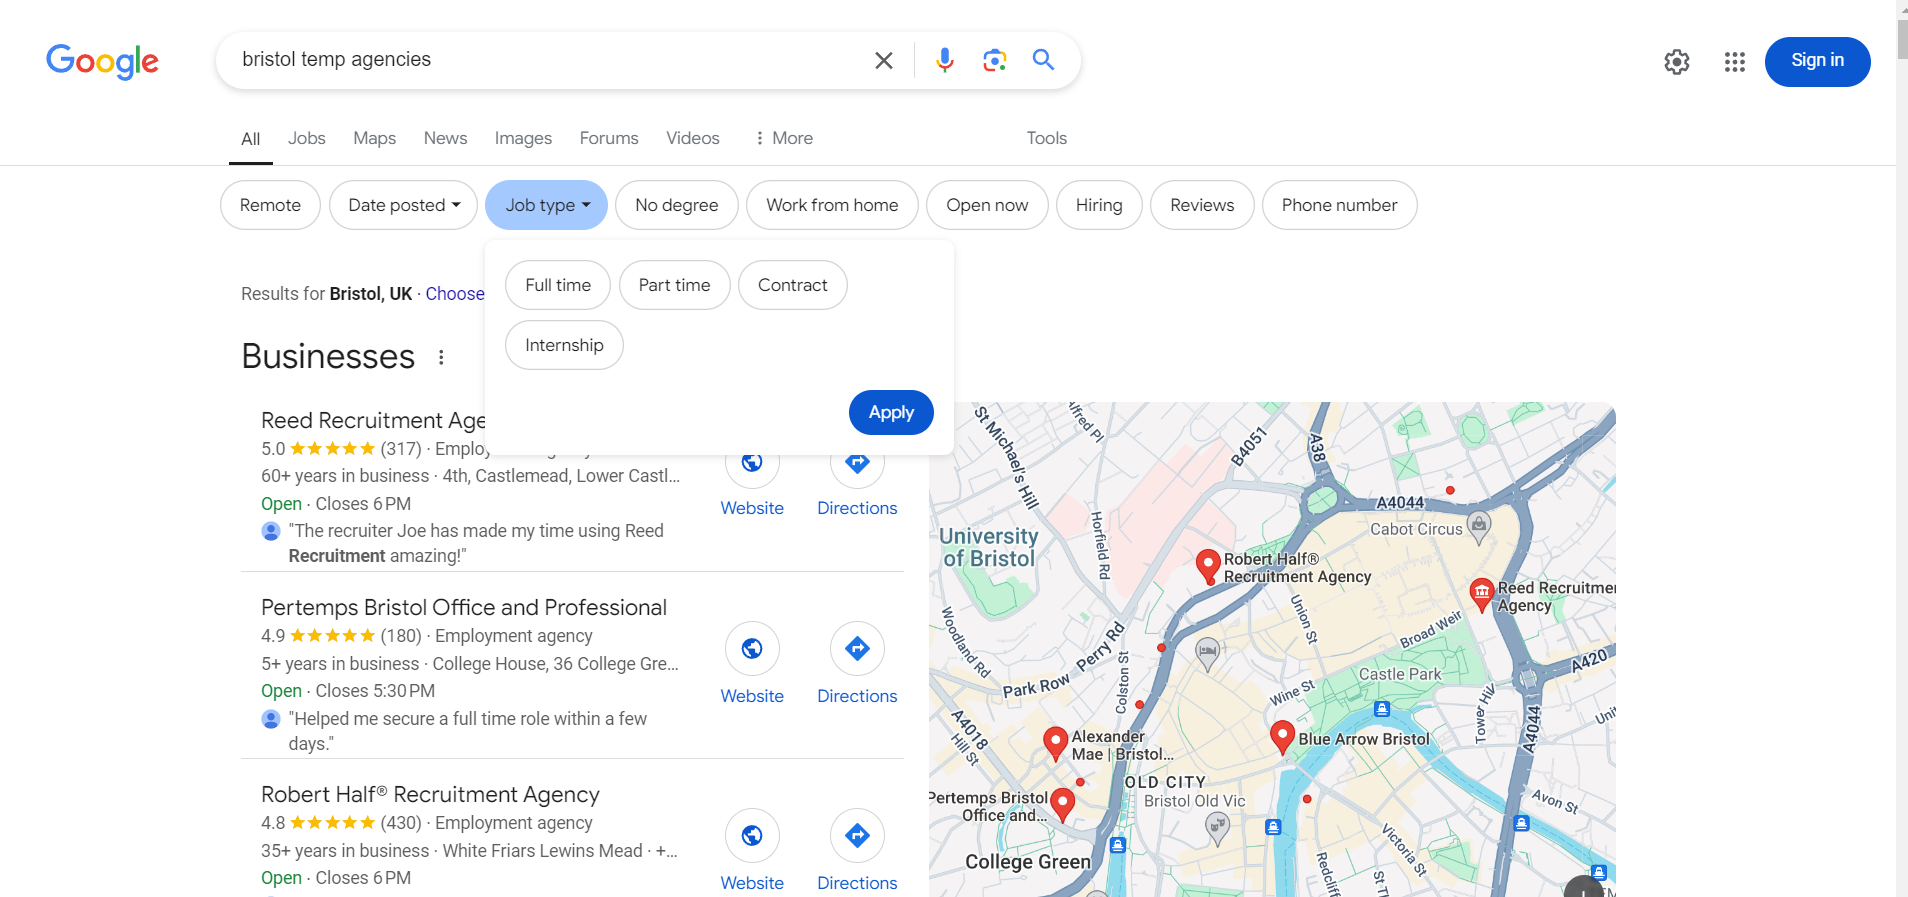Click the Apply button

tap(891, 412)
